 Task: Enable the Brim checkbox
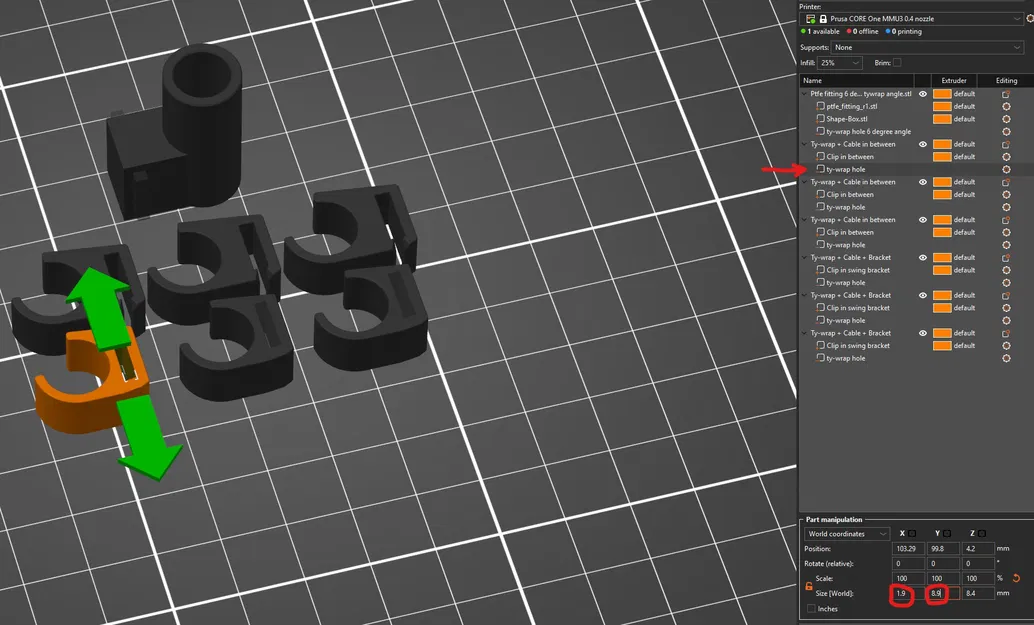[897, 63]
